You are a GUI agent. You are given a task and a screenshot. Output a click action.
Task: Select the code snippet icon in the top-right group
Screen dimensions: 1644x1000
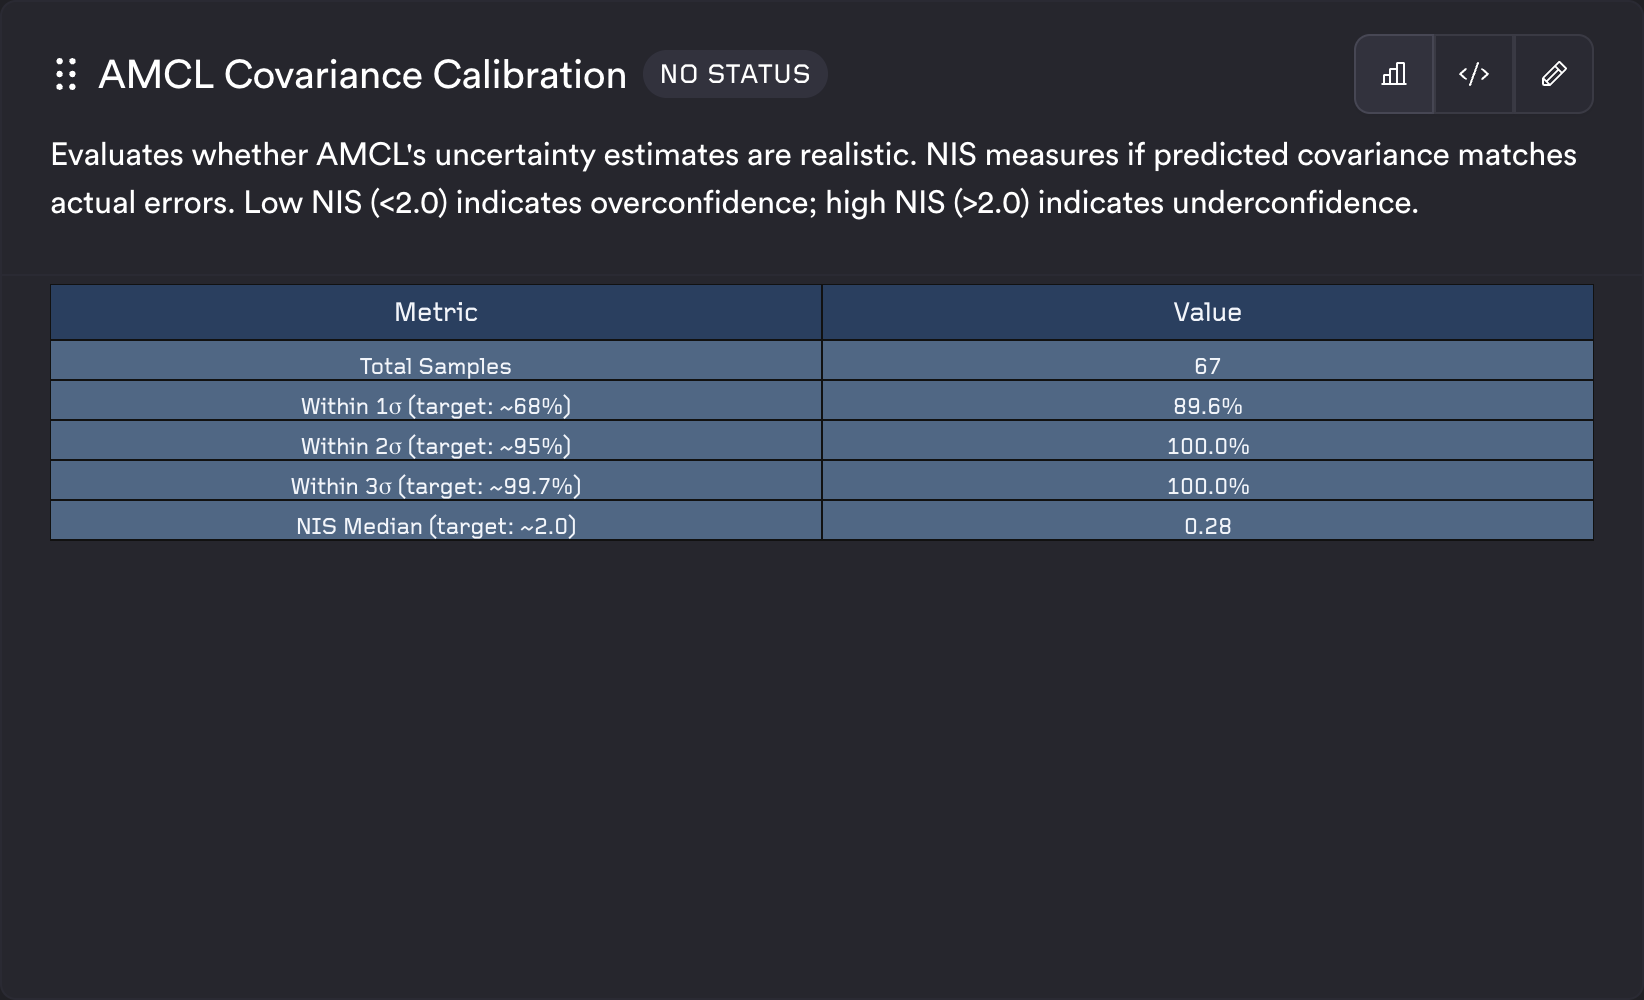[1473, 73]
